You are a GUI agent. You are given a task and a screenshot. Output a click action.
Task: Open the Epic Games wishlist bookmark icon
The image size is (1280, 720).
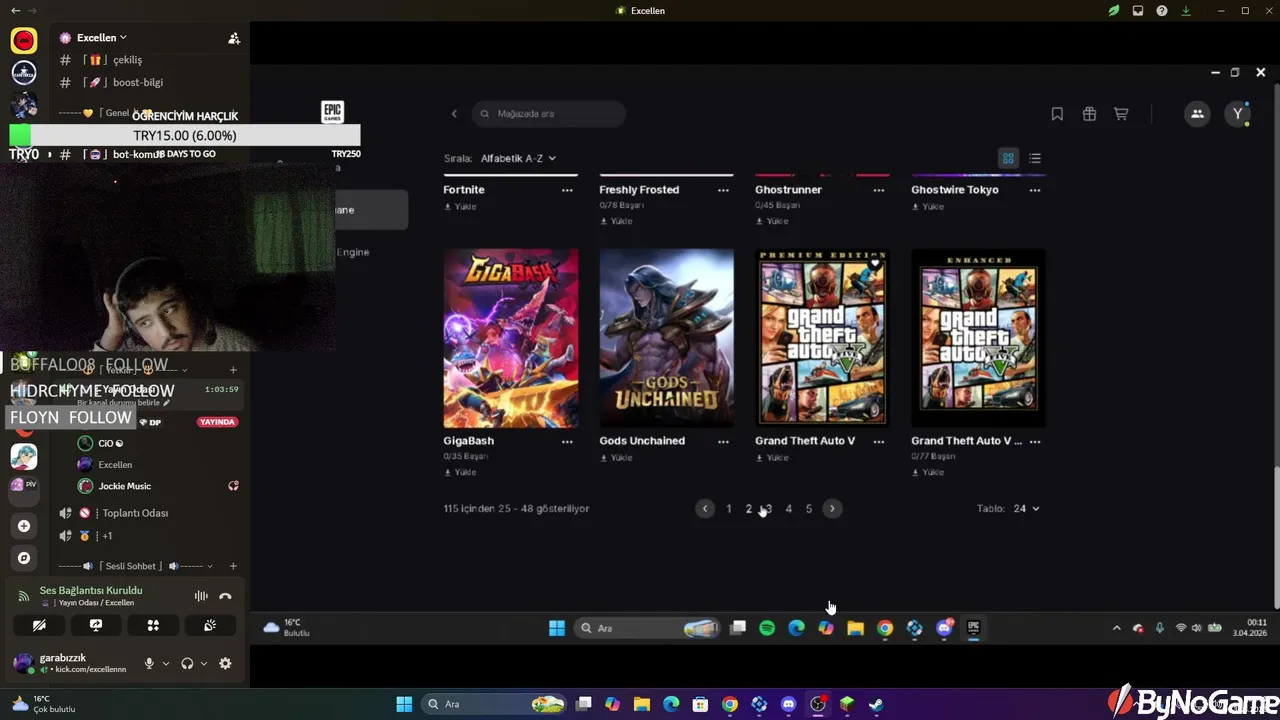click(x=1057, y=114)
